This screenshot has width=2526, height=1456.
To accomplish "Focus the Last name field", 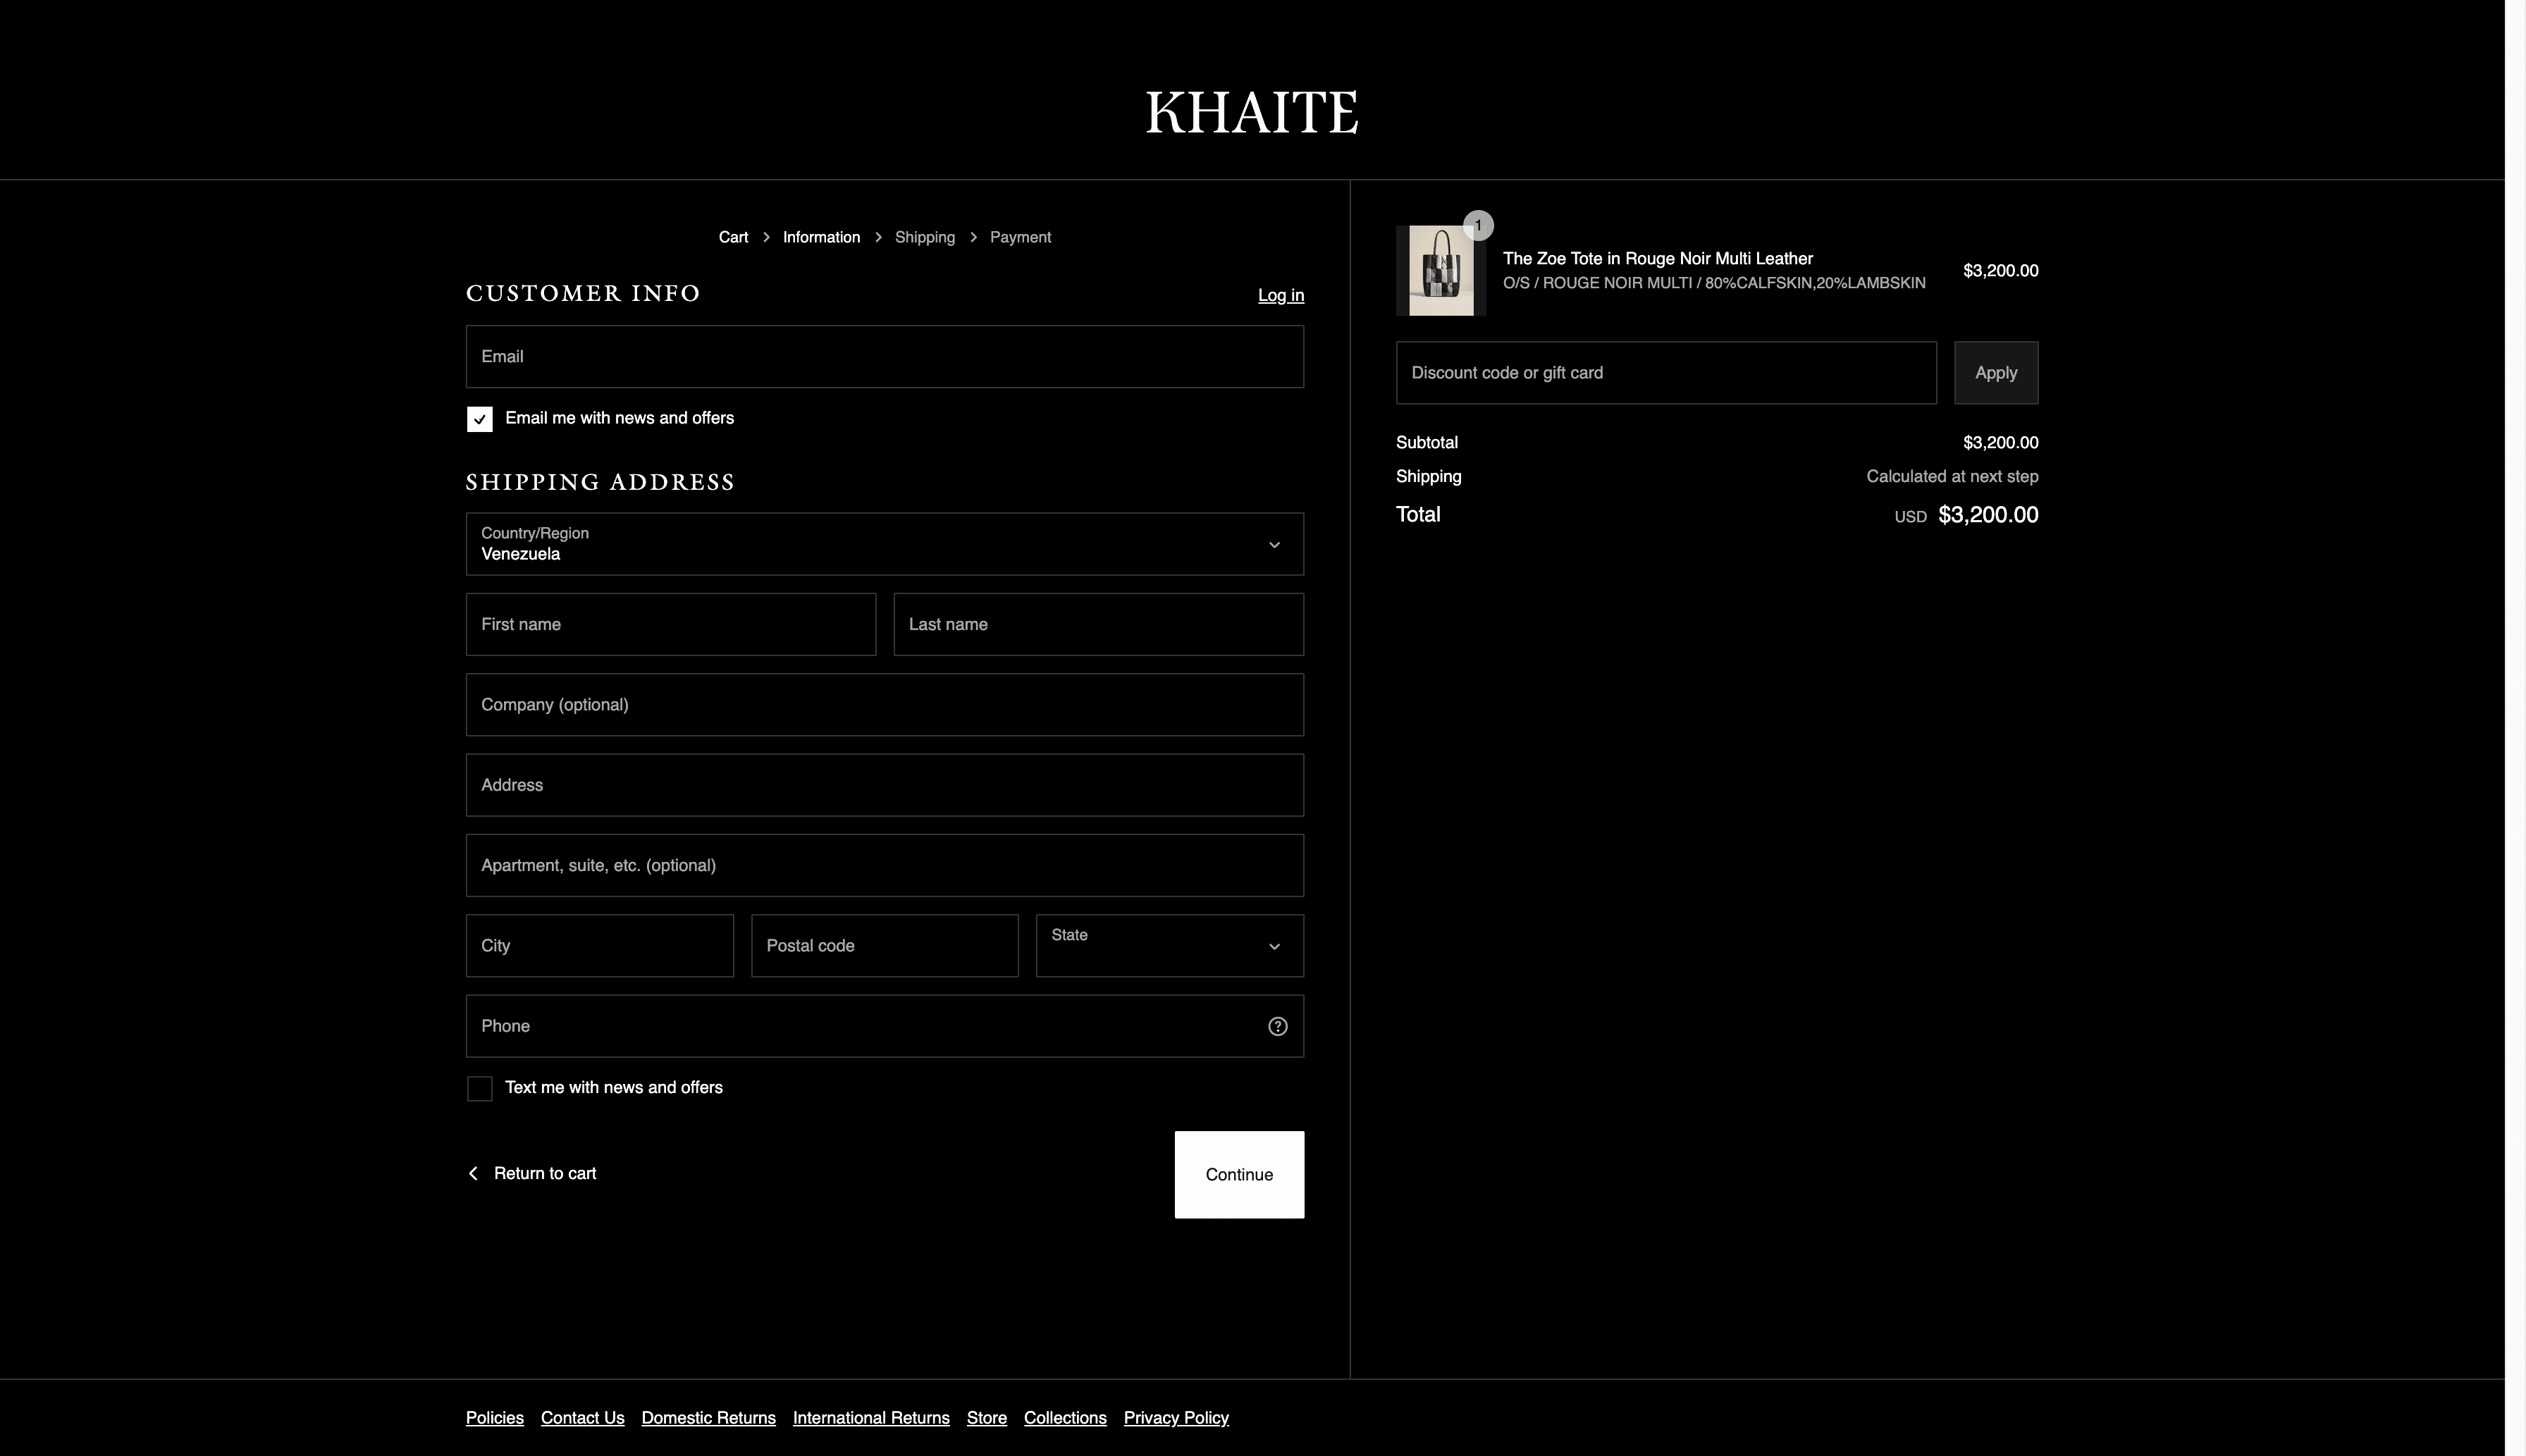I will pos(1099,625).
